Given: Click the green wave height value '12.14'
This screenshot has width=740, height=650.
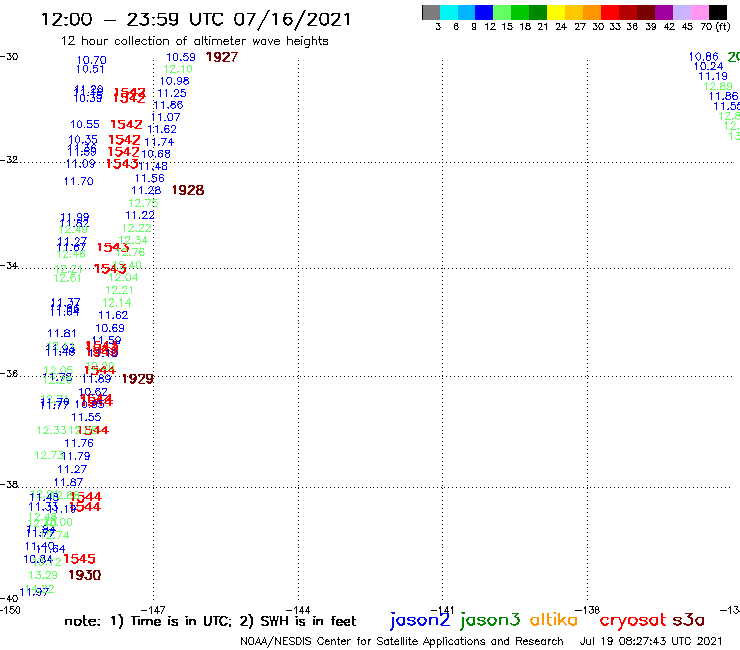Looking at the screenshot, I should click(117, 303).
